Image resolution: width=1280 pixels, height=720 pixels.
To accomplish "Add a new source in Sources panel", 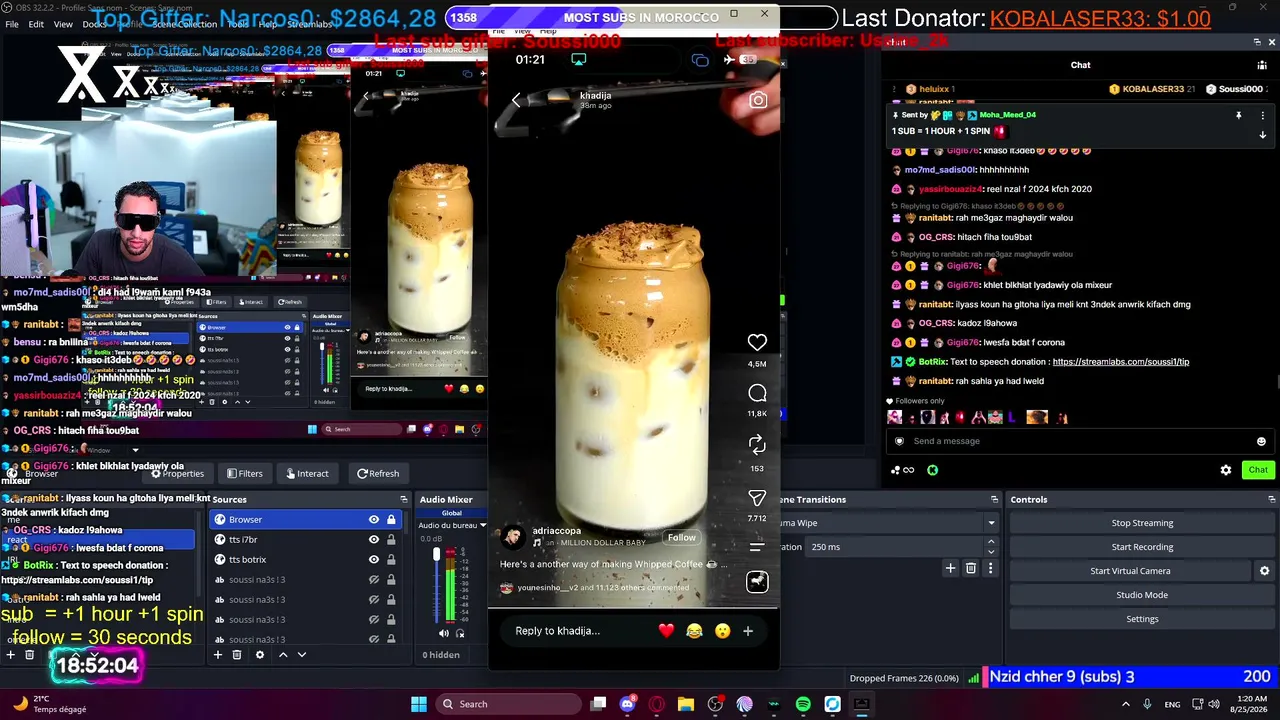I will click(x=217, y=655).
